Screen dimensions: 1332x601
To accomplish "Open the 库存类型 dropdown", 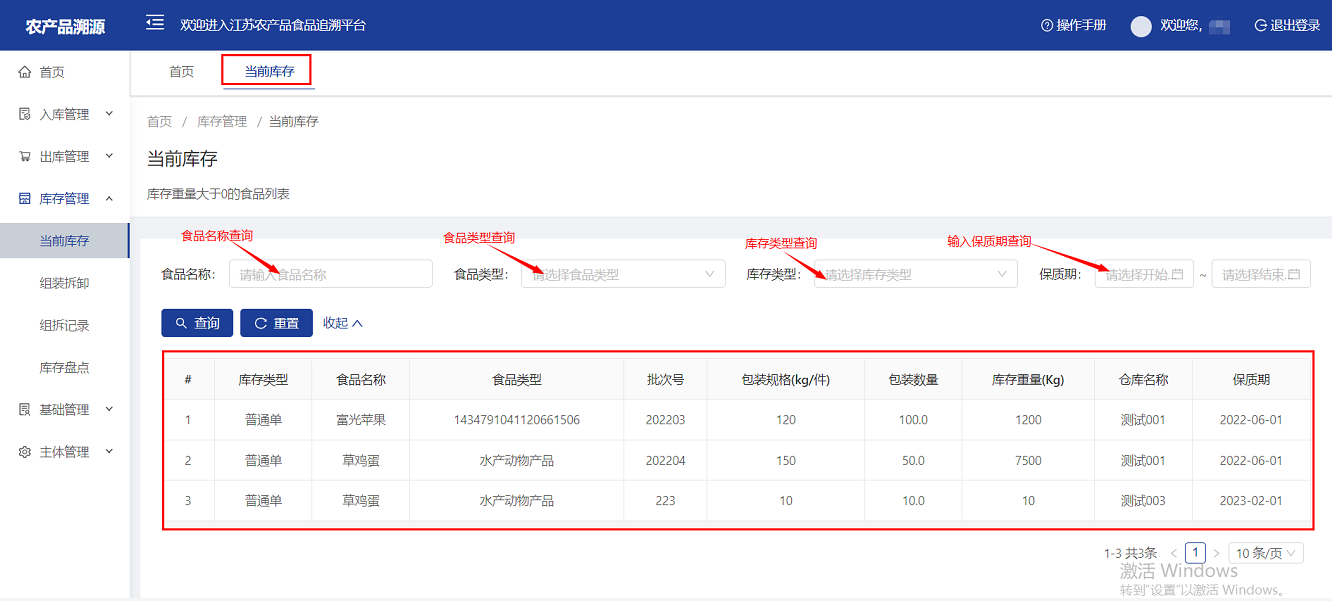I will click(915, 274).
